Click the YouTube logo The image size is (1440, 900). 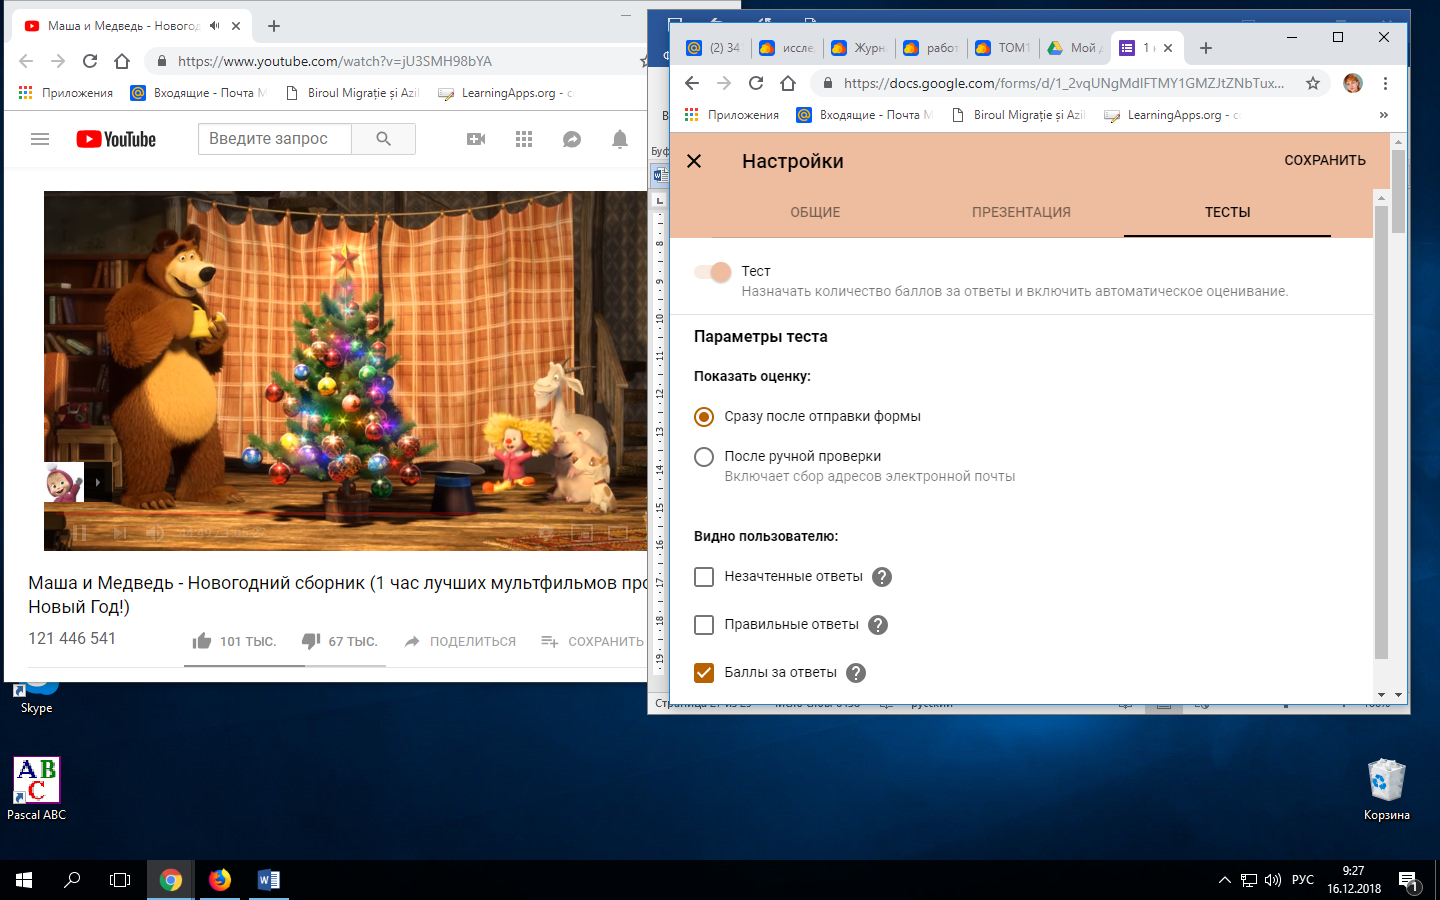pyautogui.click(x=116, y=139)
